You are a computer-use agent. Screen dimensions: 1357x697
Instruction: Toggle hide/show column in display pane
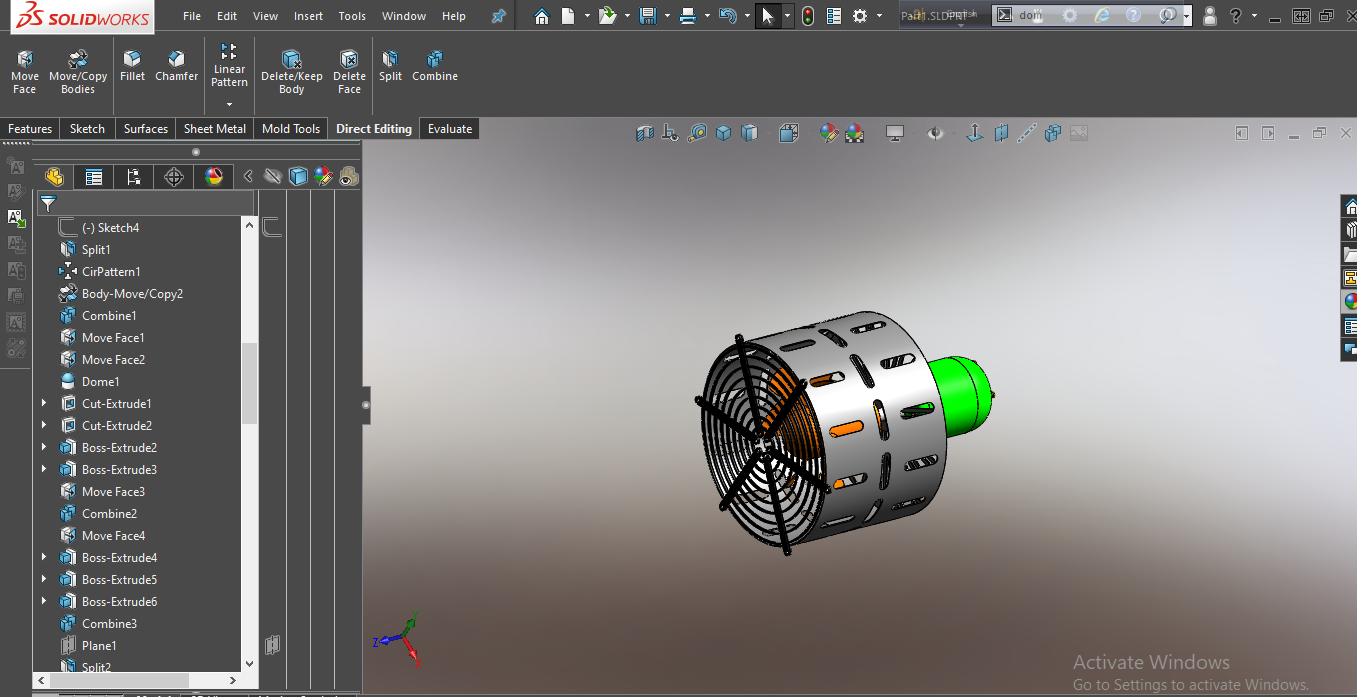(x=273, y=177)
